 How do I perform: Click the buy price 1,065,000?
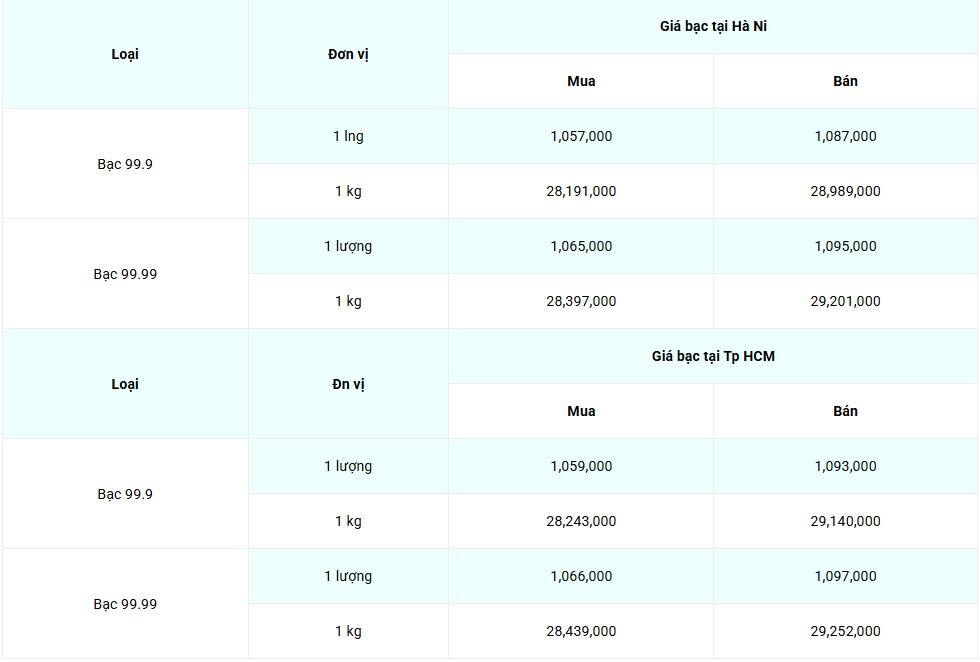[x=581, y=246]
